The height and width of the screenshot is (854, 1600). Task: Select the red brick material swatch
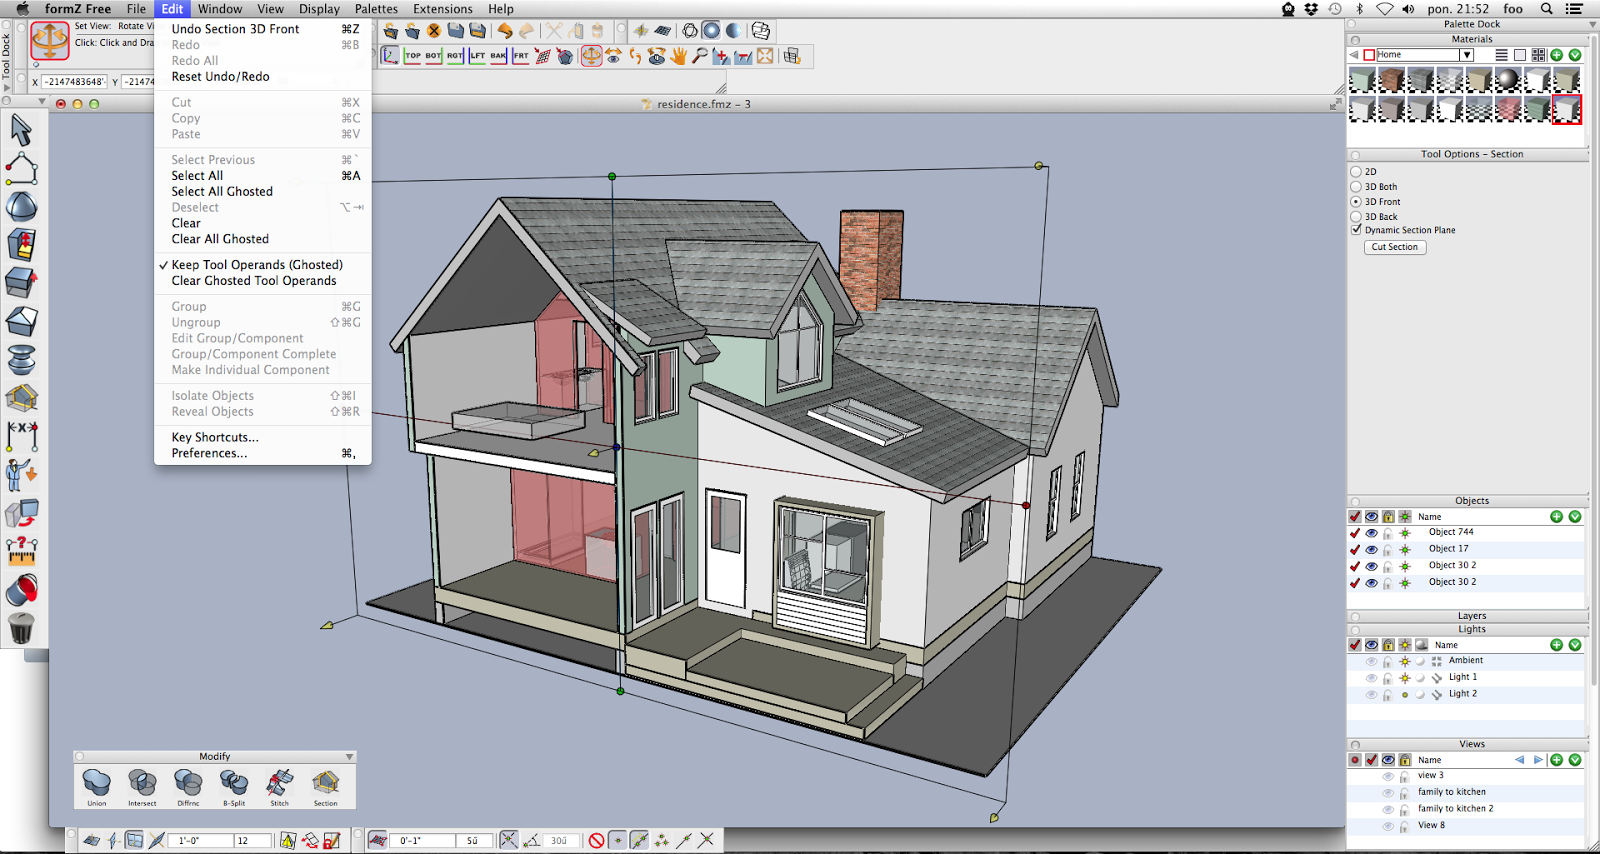coord(1392,79)
